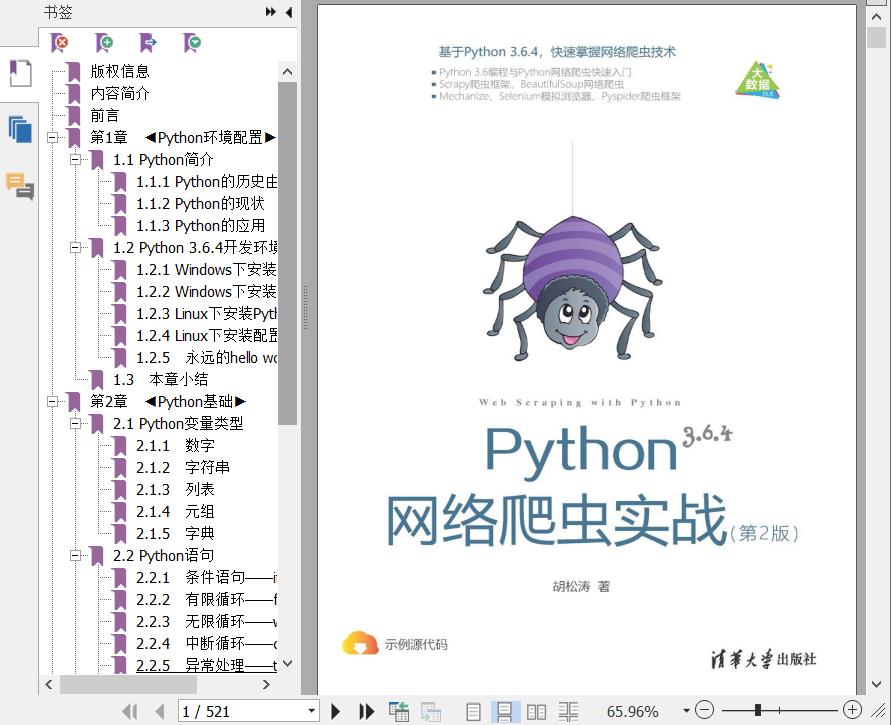
Task: Click the document scroll down arrow
Action: click(876, 685)
